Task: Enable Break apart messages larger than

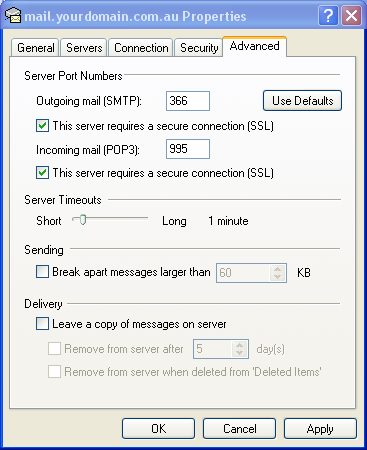Action: point(42,272)
